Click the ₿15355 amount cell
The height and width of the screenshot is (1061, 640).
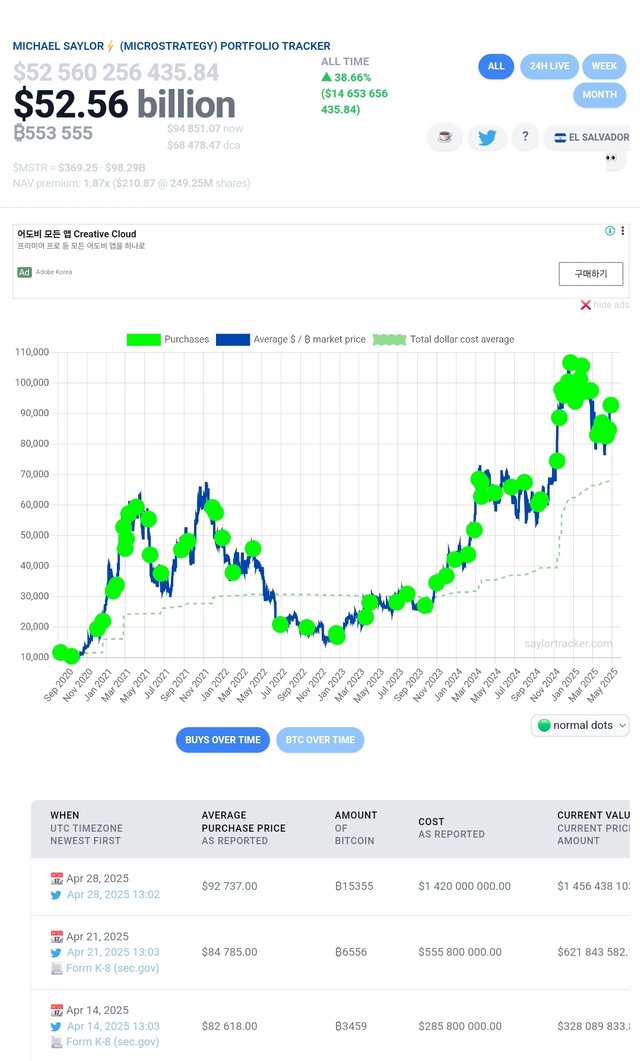tap(354, 886)
